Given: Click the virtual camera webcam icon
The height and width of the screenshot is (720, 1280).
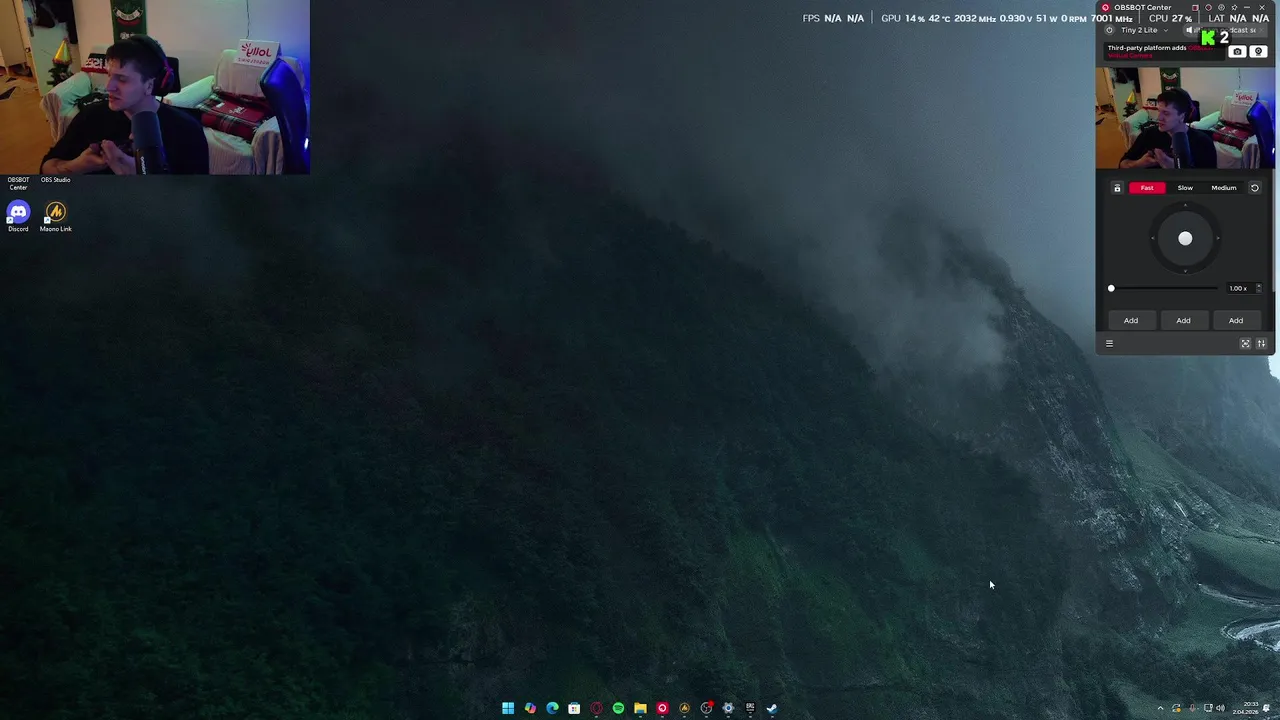Looking at the screenshot, I should [1258, 52].
